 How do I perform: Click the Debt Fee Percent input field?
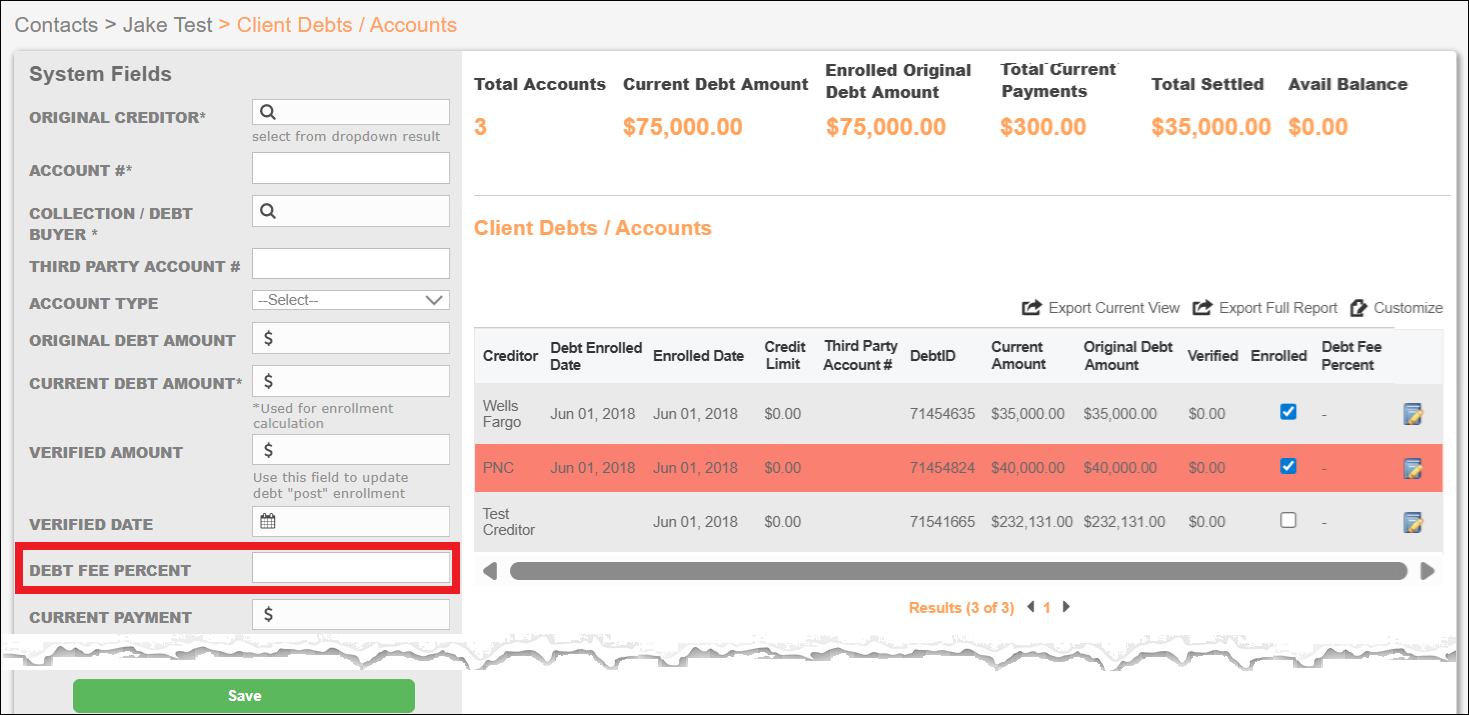[351, 568]
